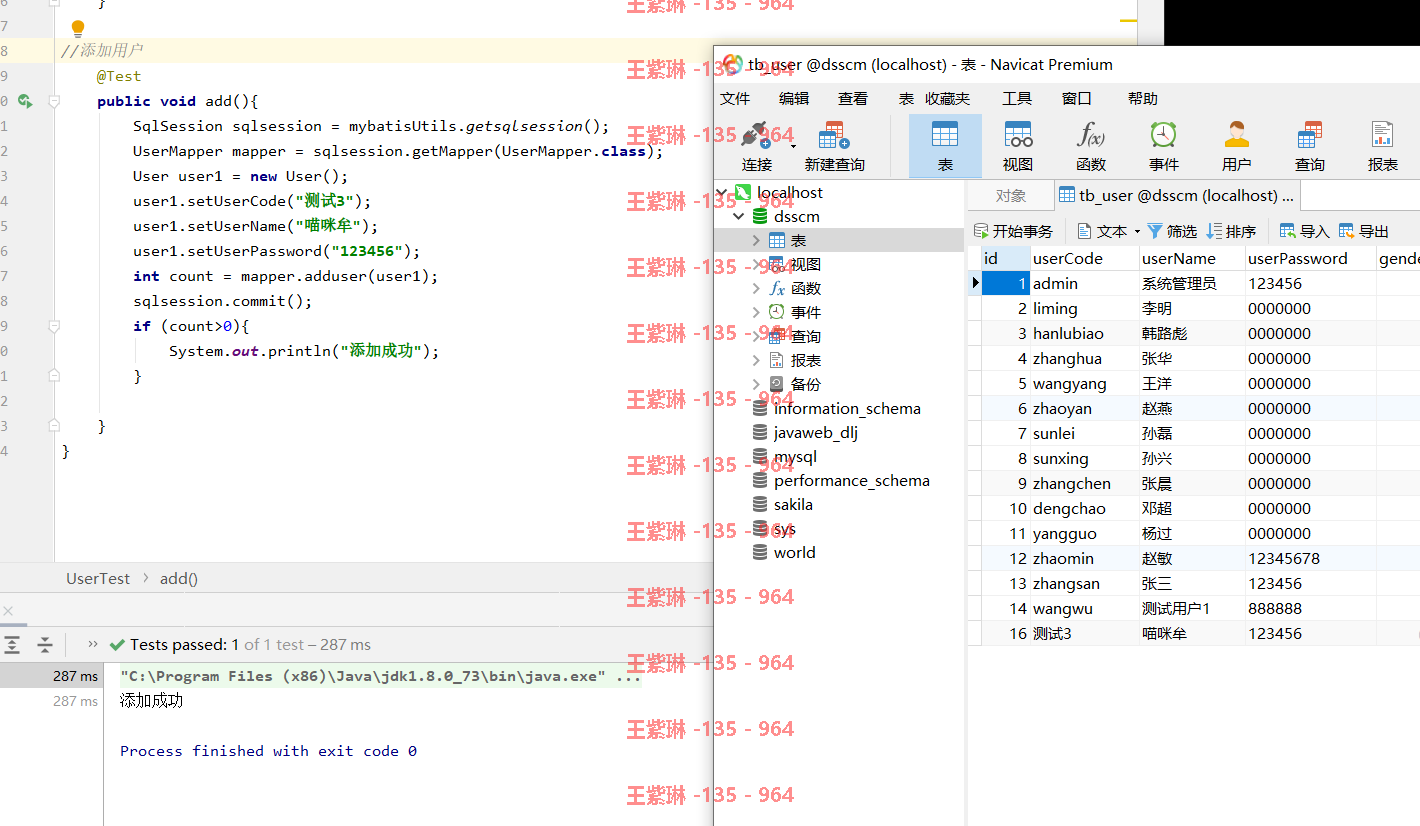Click the localhost connection icon in tree
Screen dimensions: 1420x826
[743, 192]
